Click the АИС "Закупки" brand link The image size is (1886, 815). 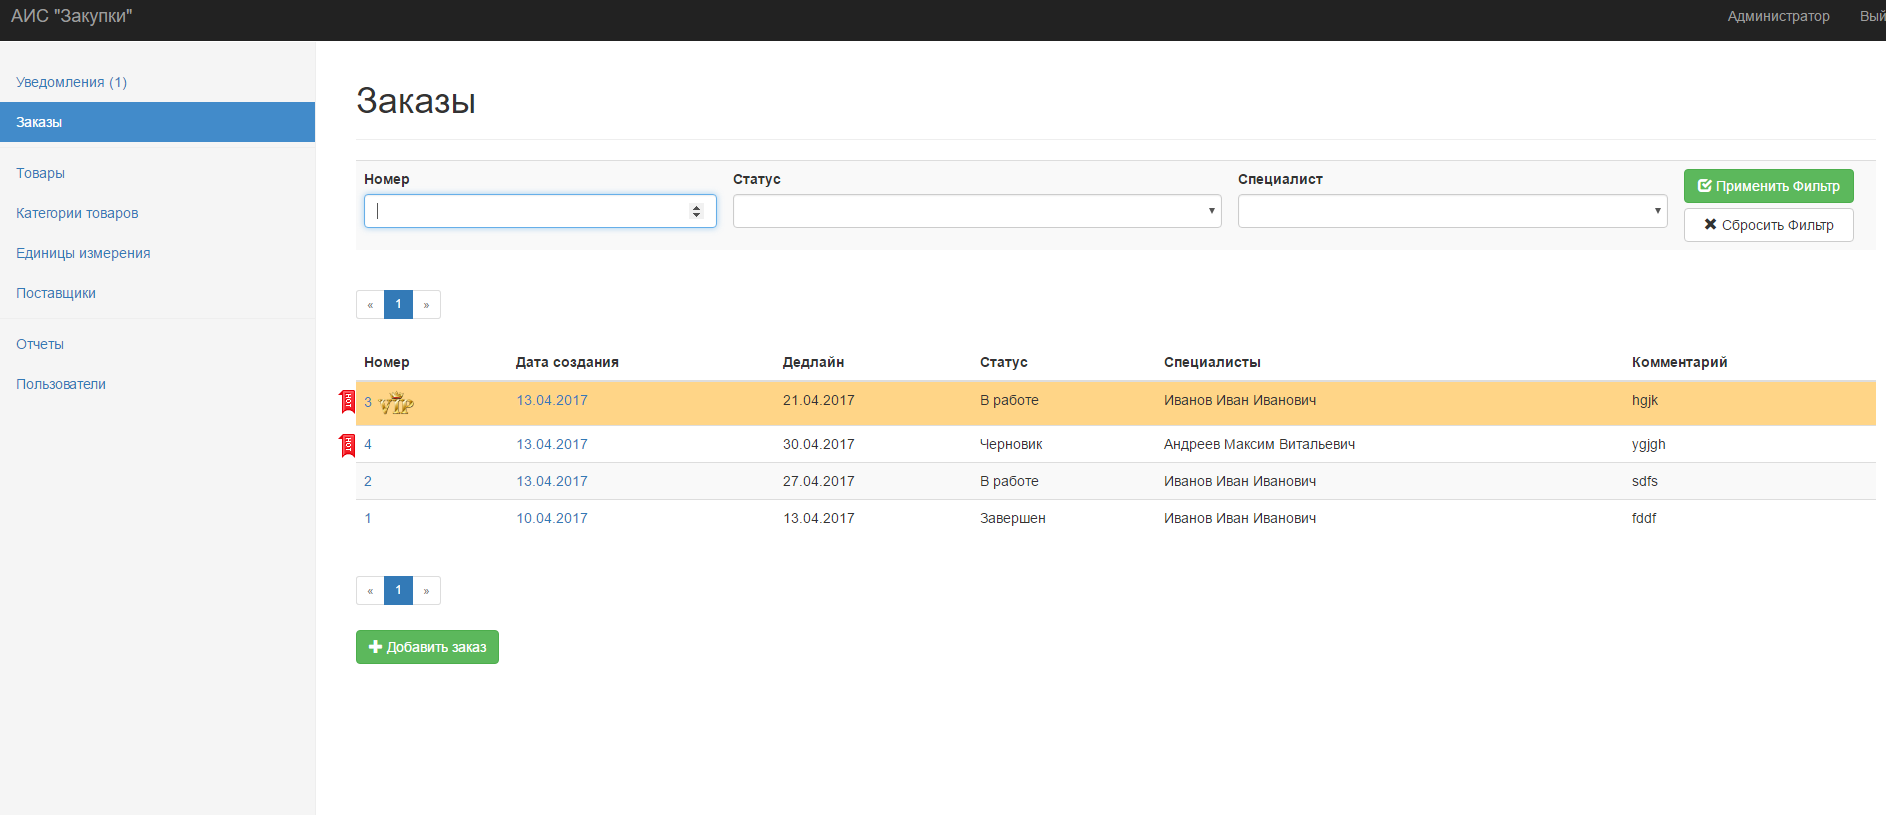click(x=71, y=16)
